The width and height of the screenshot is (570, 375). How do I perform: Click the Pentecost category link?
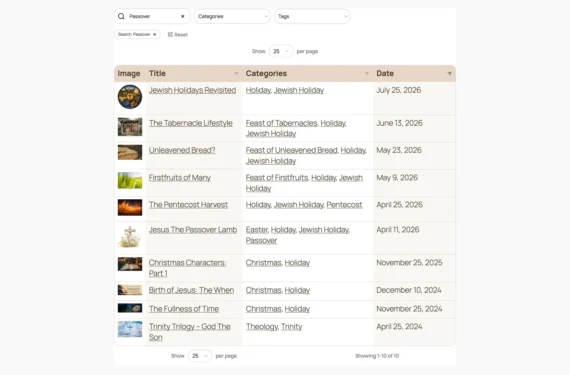(344, 205)
